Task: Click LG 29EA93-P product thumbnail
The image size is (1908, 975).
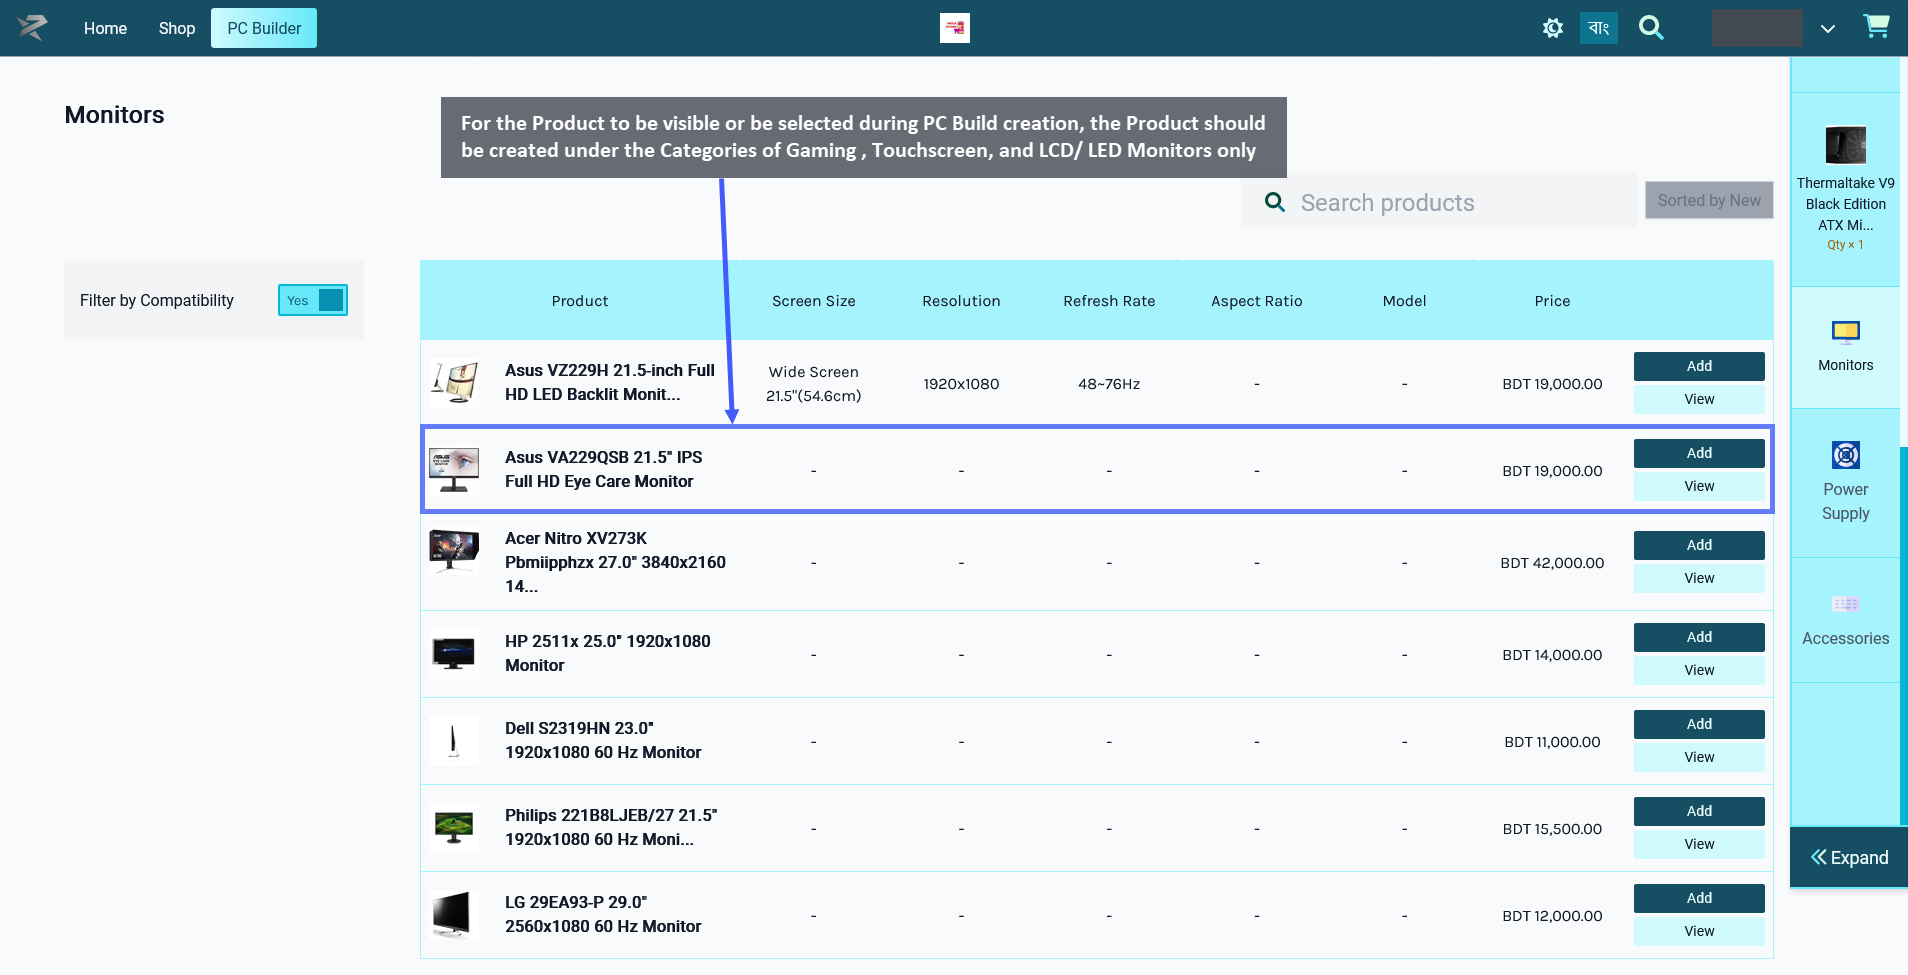Action: [454, 915]
